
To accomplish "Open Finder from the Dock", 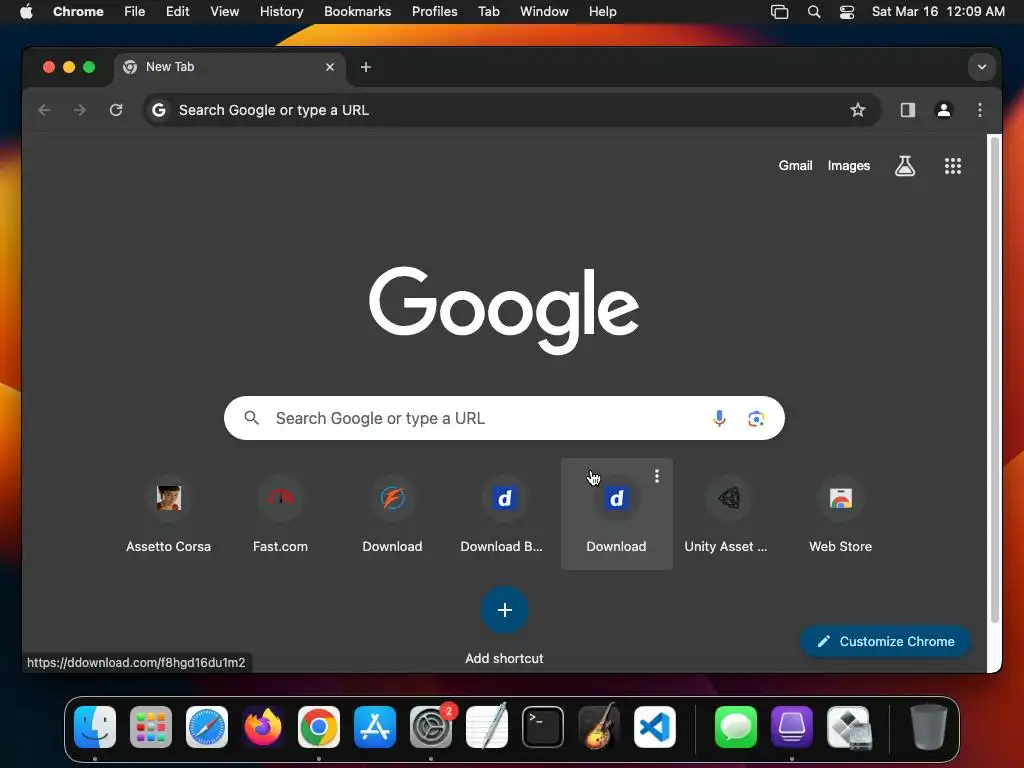I will [95, 727].
